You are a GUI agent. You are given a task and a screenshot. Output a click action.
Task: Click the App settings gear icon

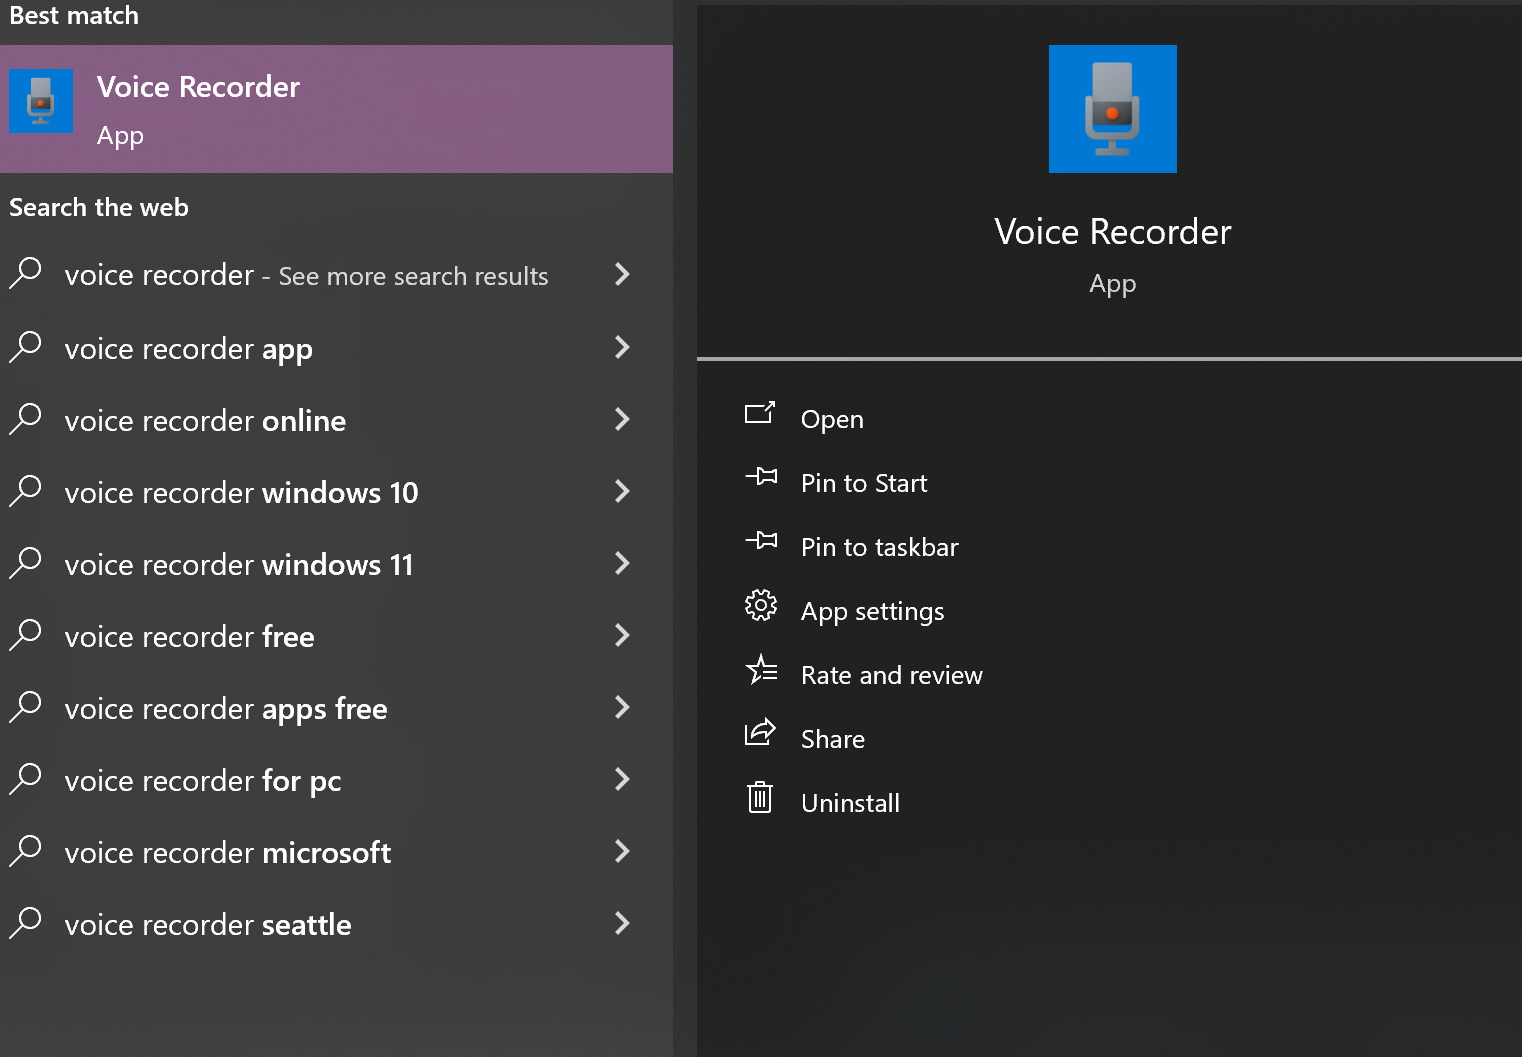coord(761,605)
